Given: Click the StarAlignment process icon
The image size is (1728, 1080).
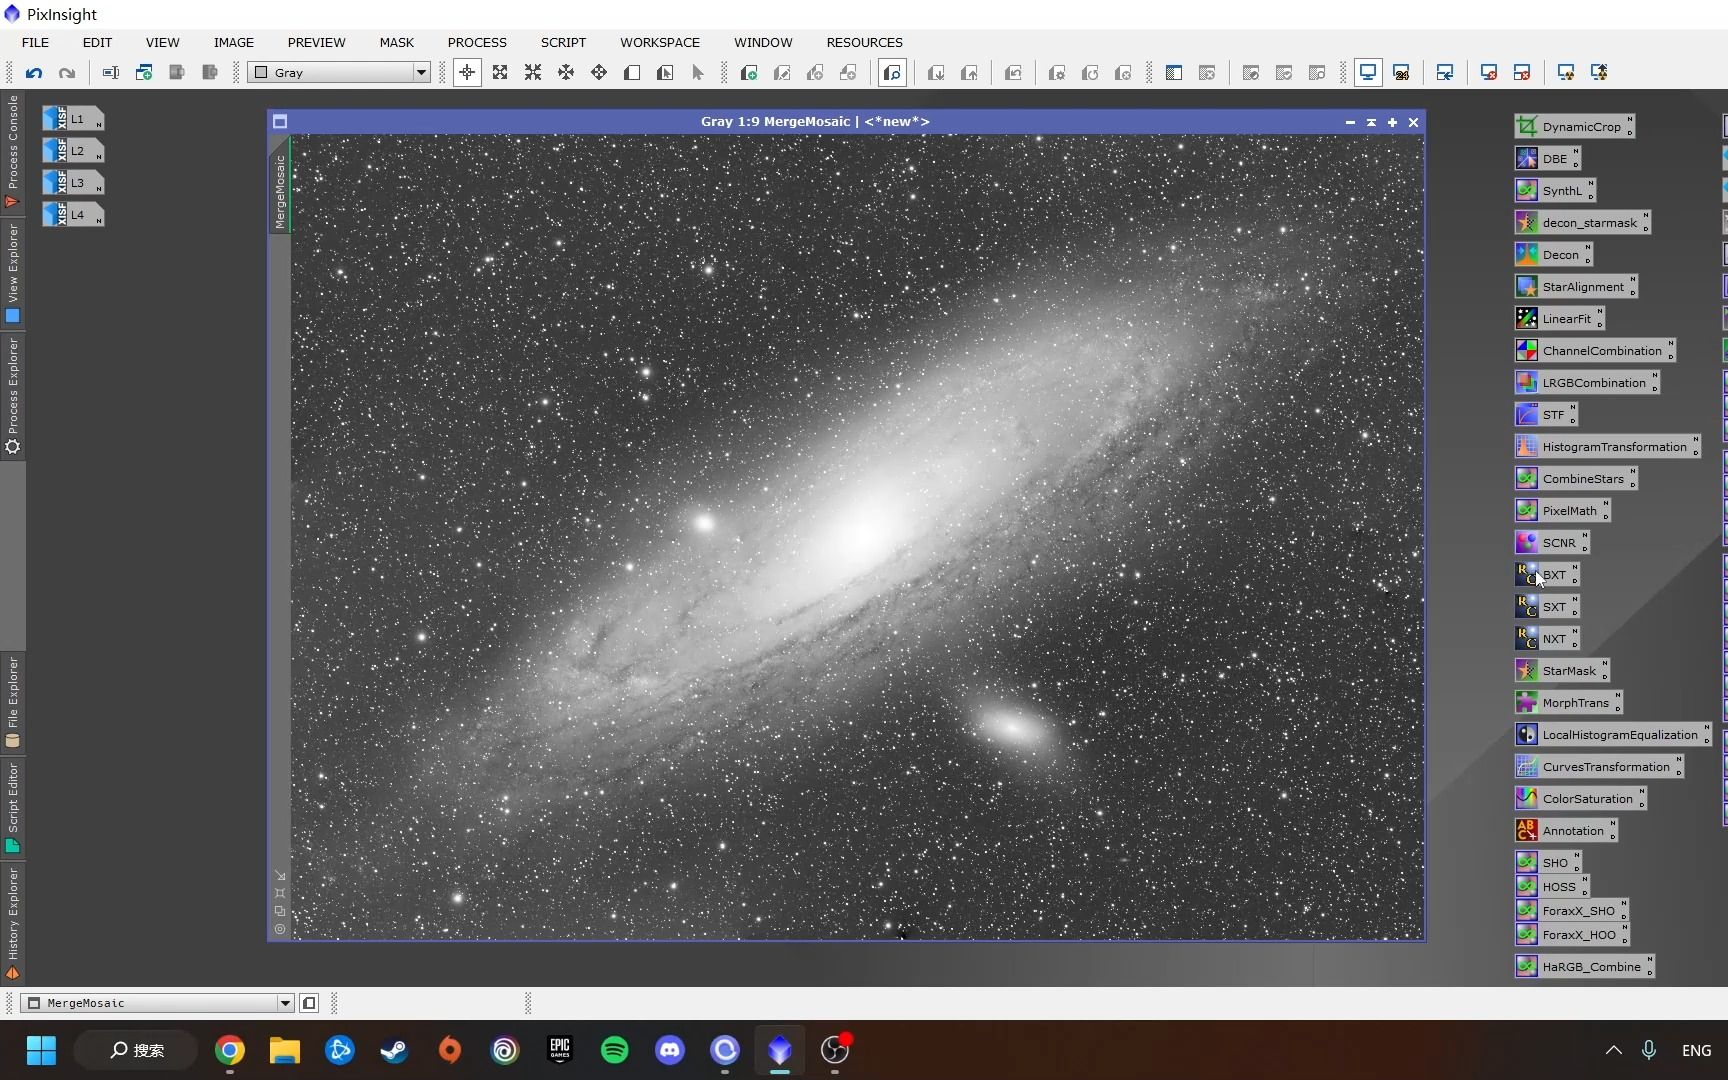Looking at the screenshot, I should point(1576,287).
